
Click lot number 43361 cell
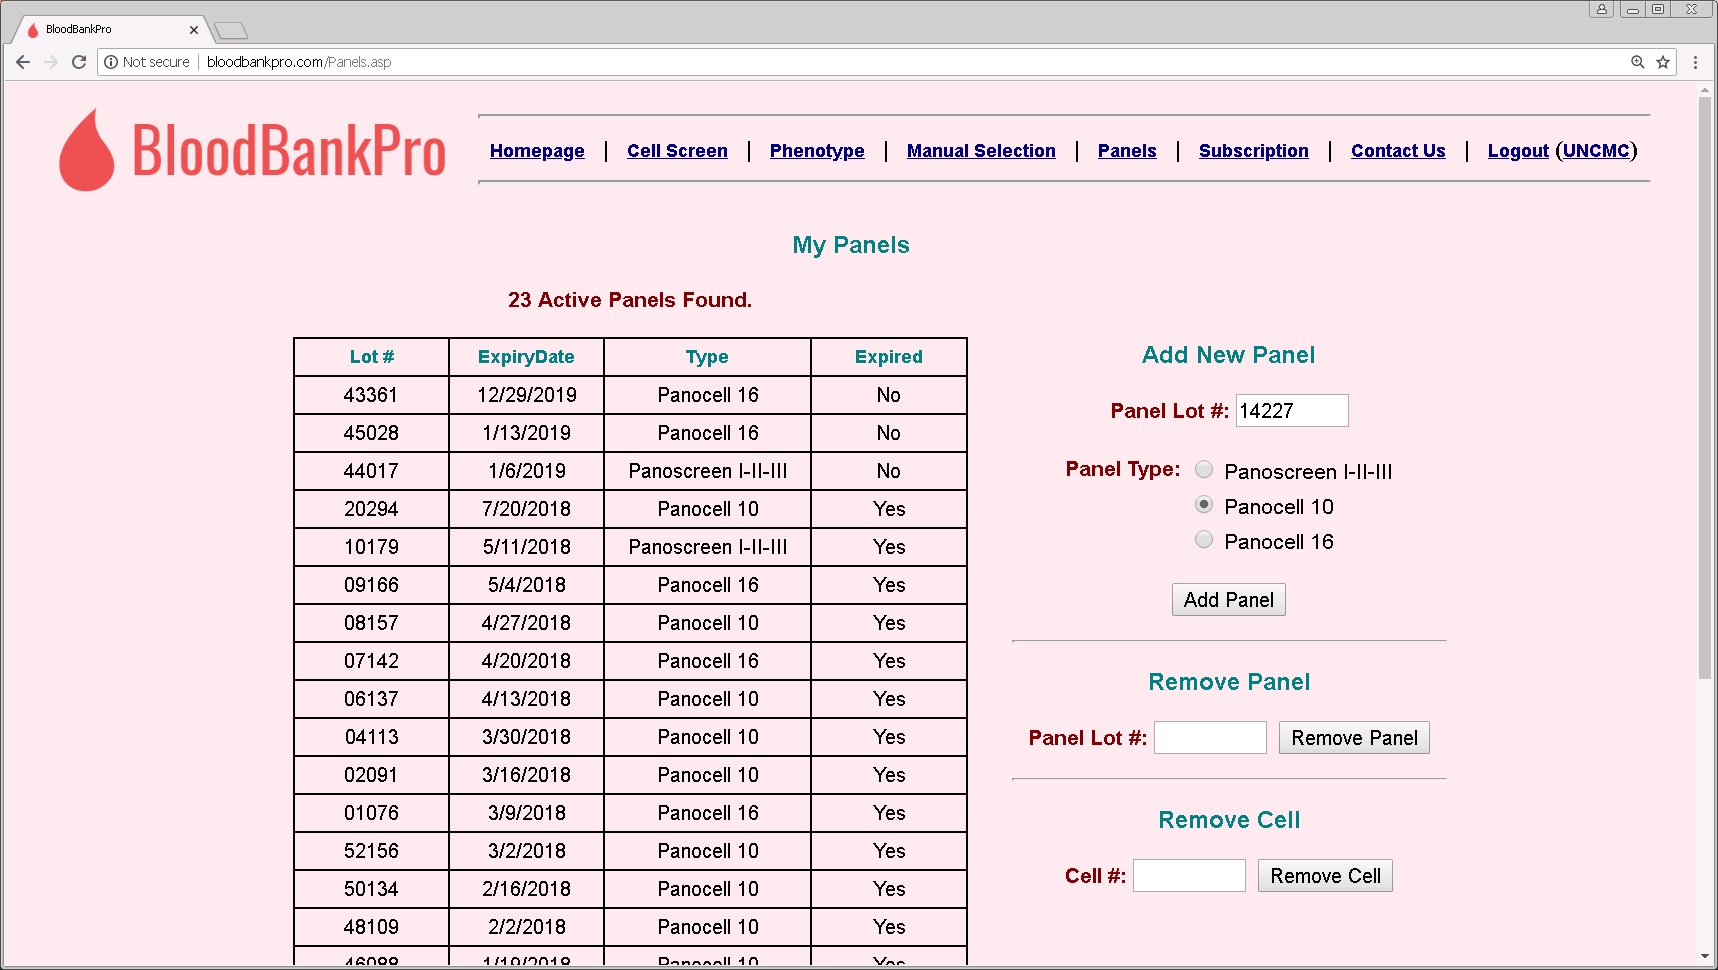[x=372, y=395]
